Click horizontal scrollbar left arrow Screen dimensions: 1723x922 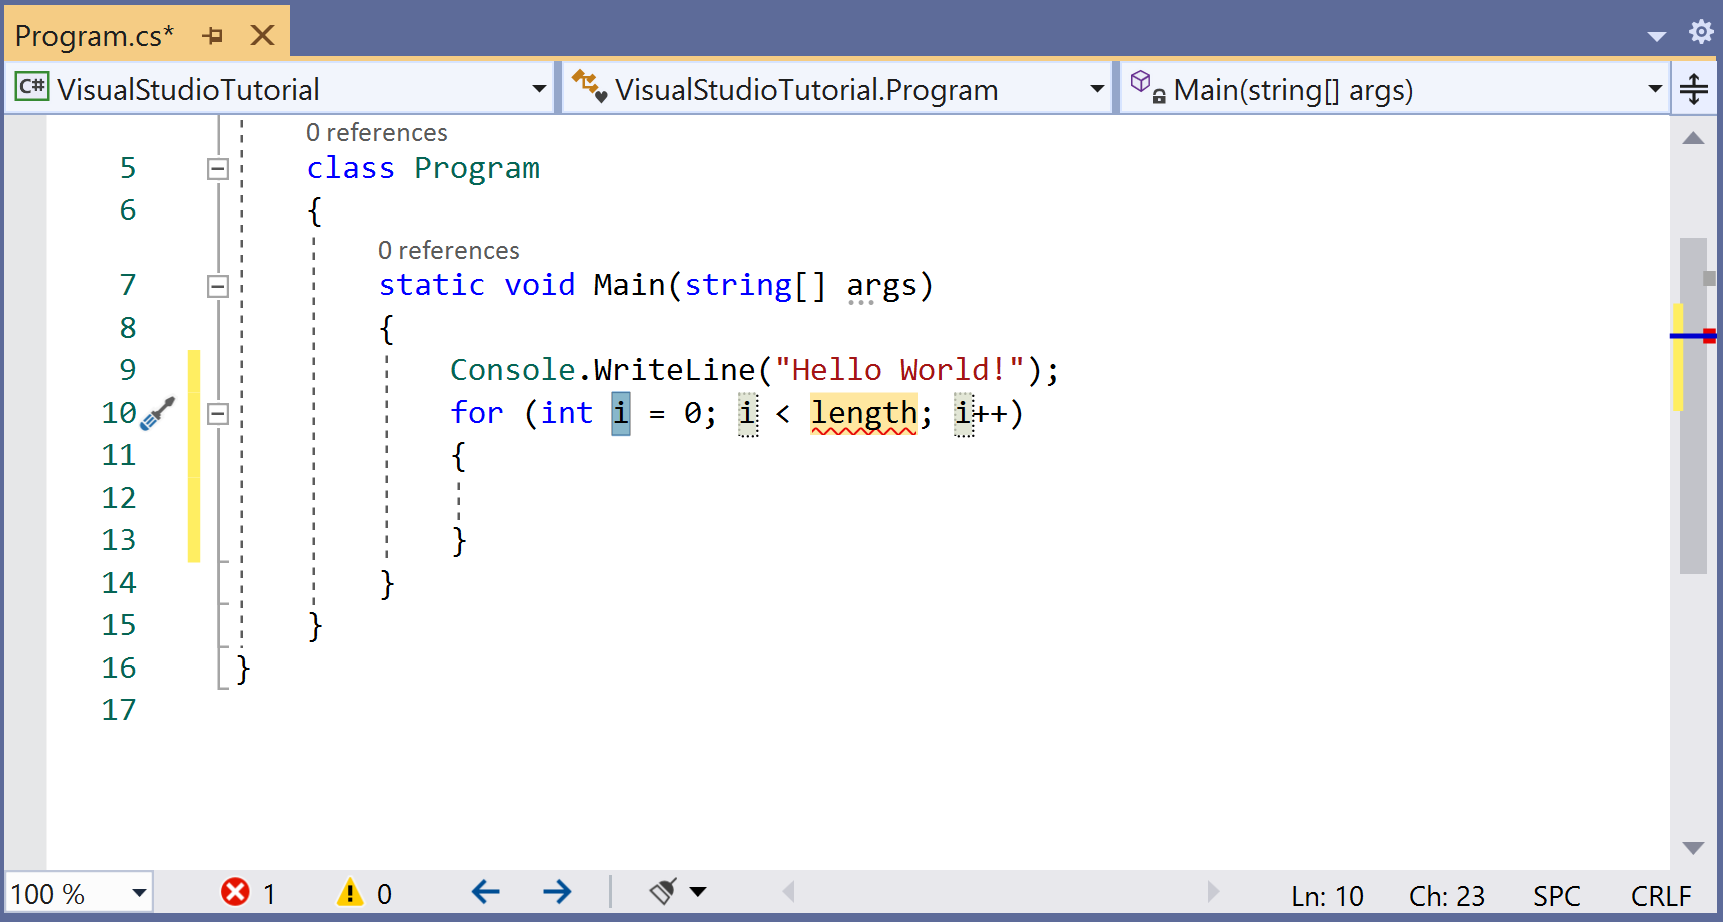point(788,892)
